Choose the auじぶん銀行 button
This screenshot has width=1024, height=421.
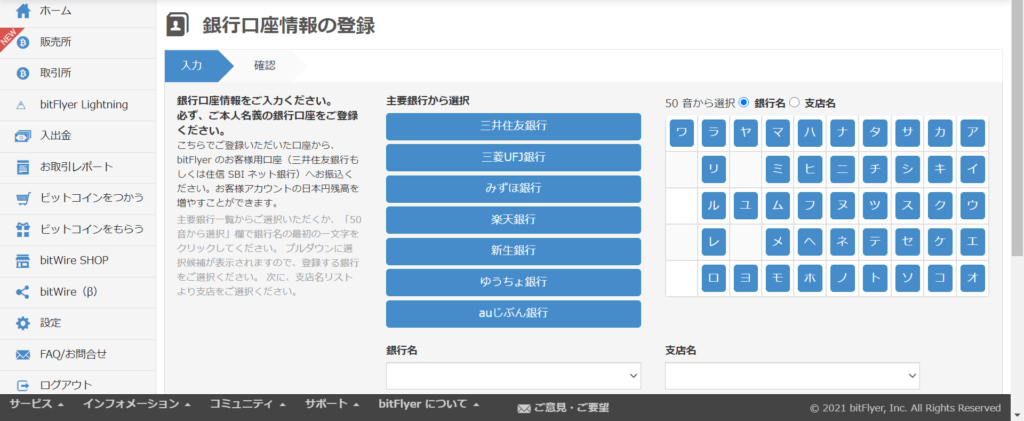click(513, 314)
